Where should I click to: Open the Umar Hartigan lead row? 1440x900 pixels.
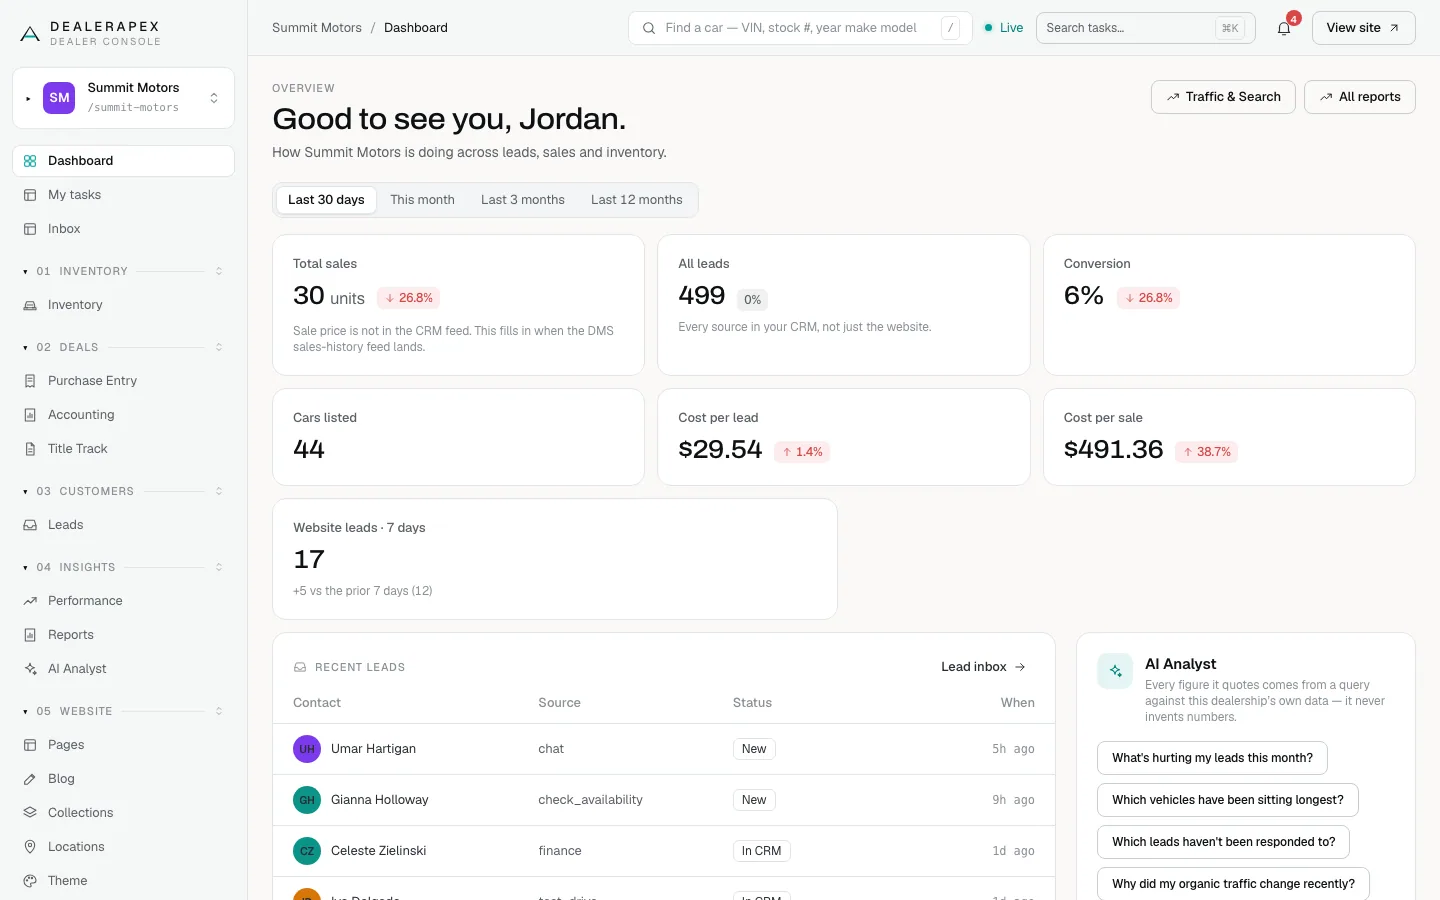(664, 749)
